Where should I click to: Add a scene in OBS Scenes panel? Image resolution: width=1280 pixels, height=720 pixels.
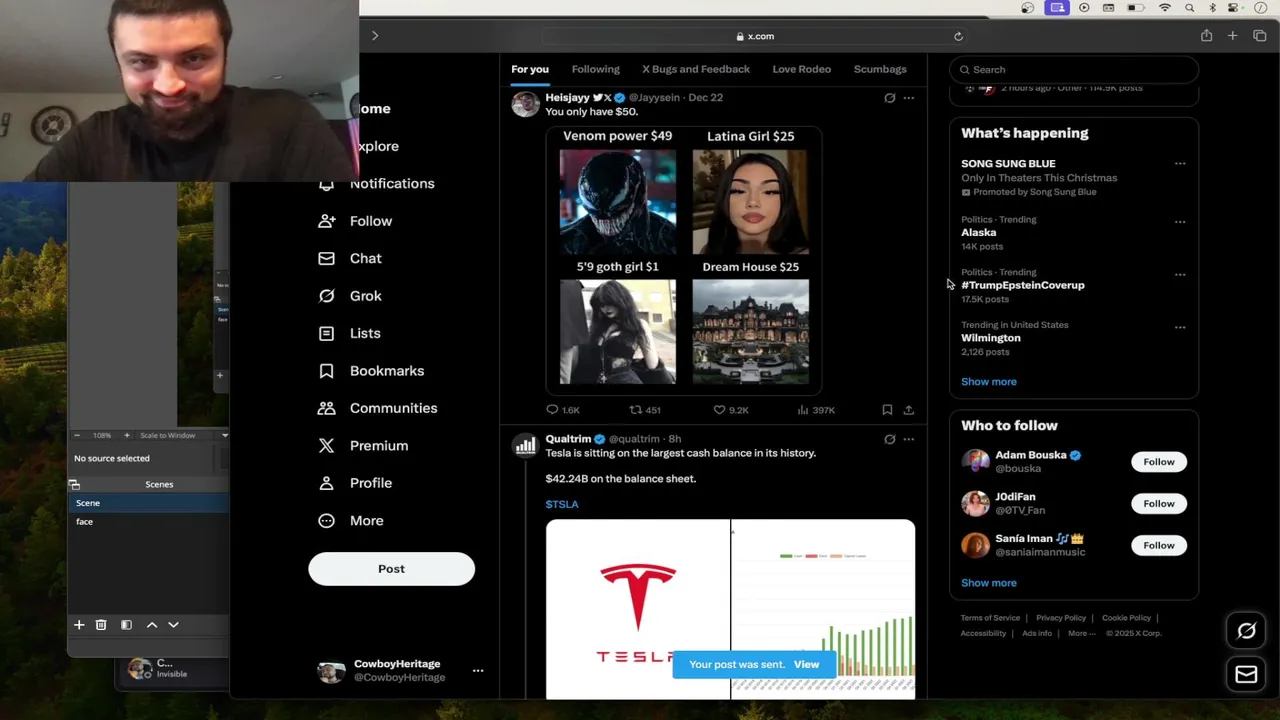pos(79,625)
